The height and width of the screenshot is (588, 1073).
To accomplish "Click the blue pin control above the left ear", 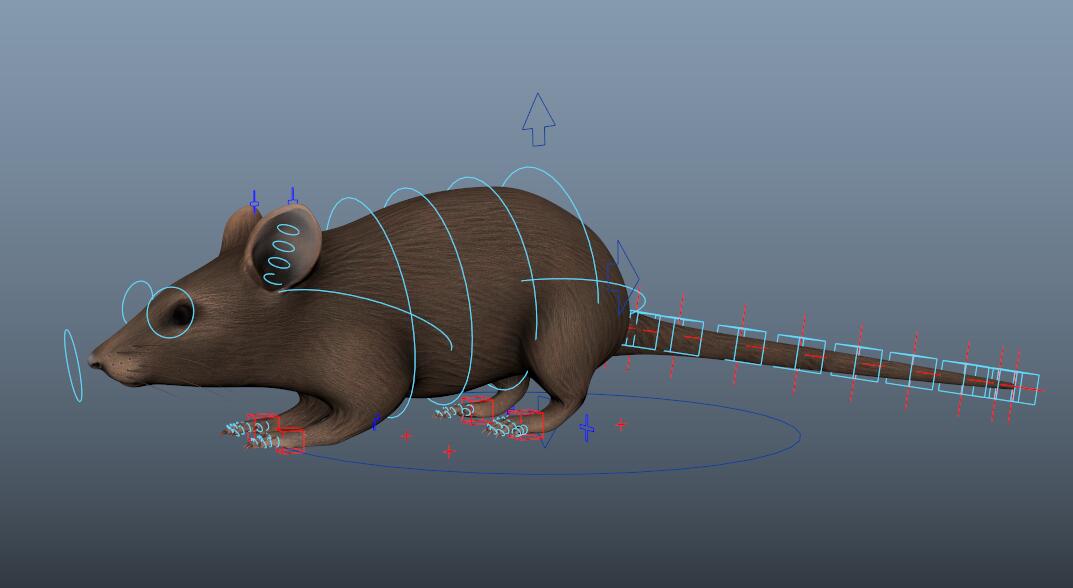I will click(254, 204).
